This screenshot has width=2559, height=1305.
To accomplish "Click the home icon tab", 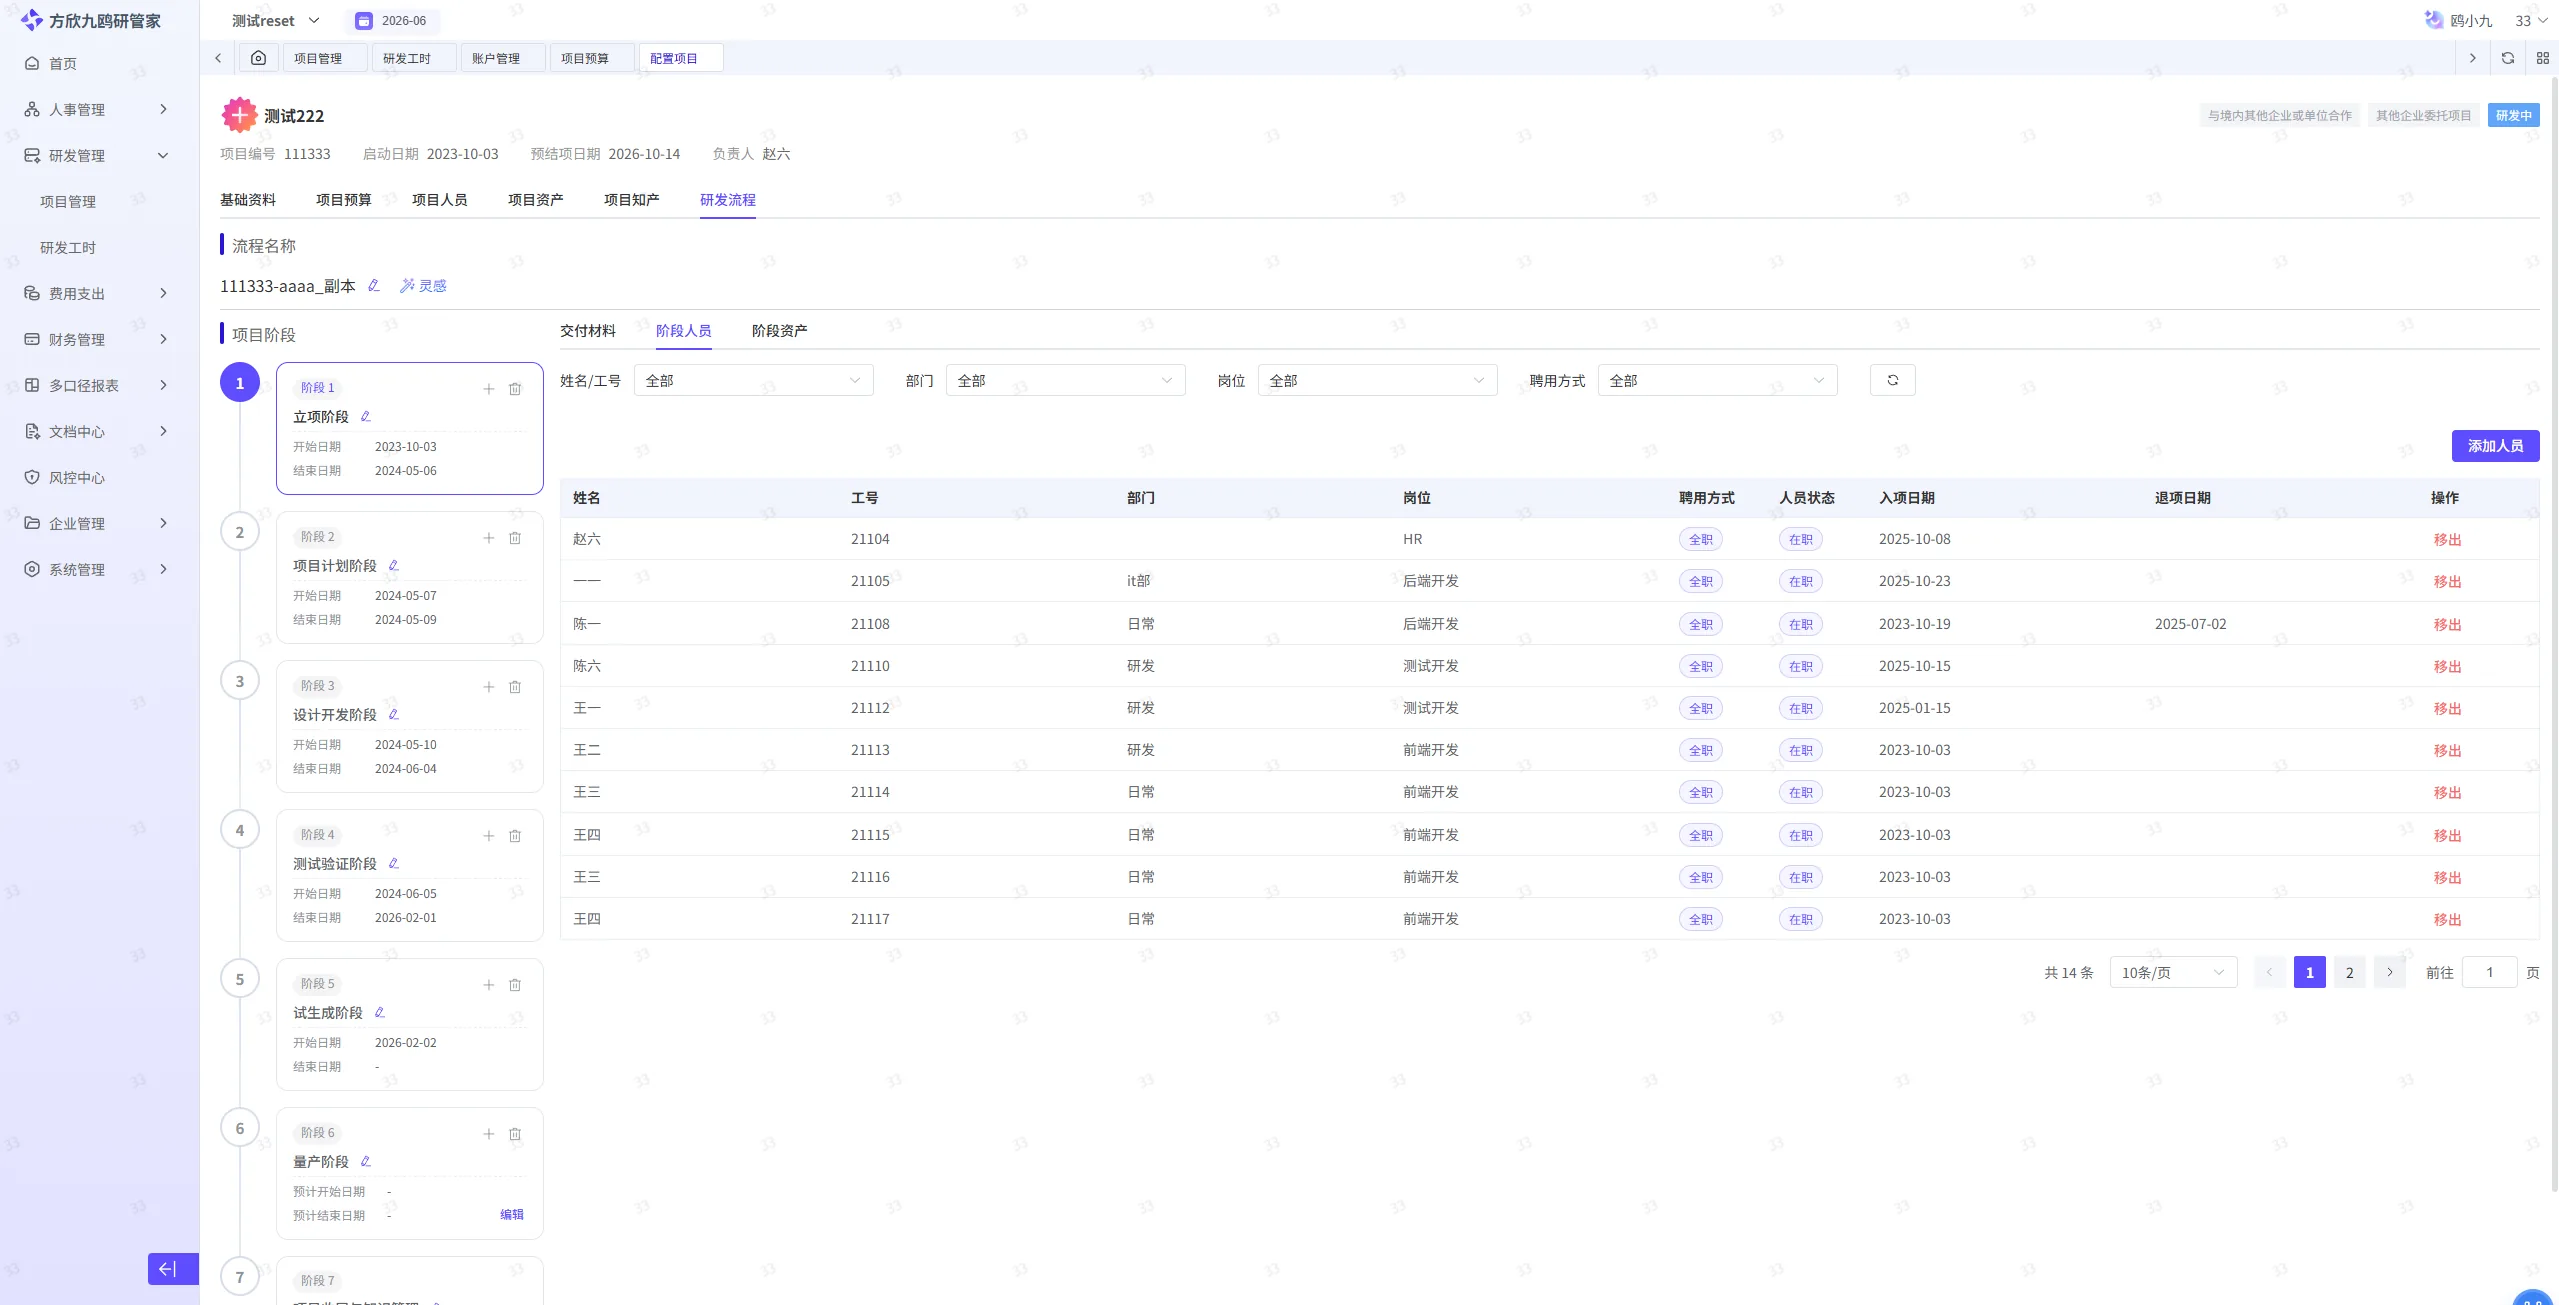I will [x=258, y=58].
